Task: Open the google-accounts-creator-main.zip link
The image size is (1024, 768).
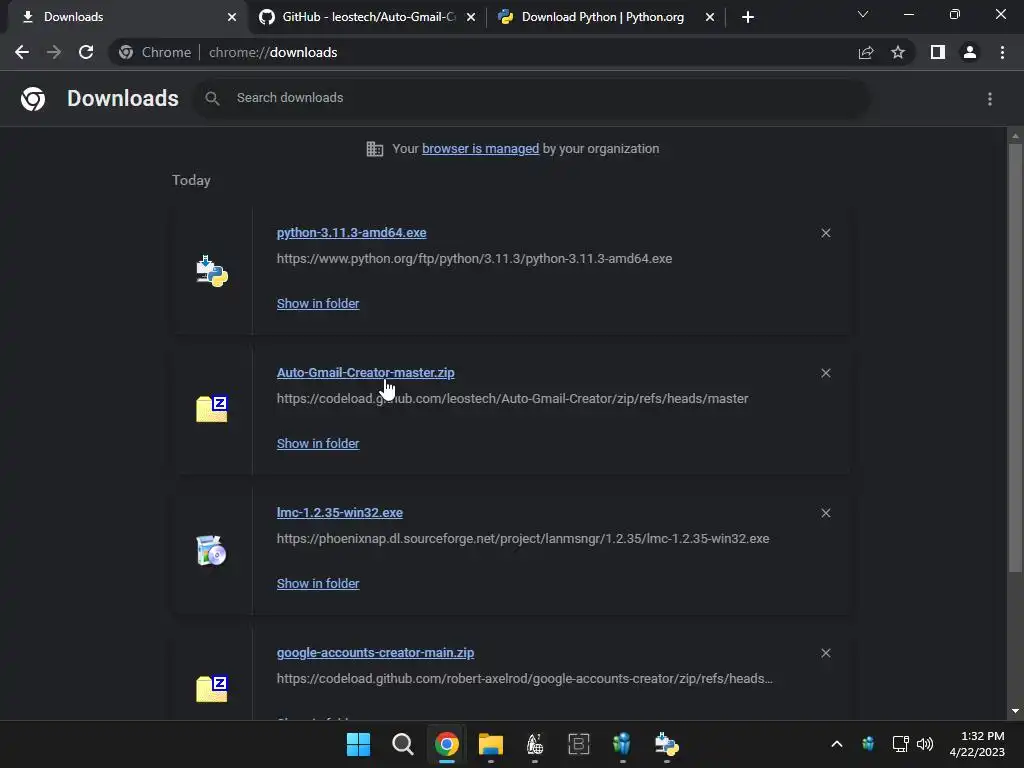Action: pos(376,652)
